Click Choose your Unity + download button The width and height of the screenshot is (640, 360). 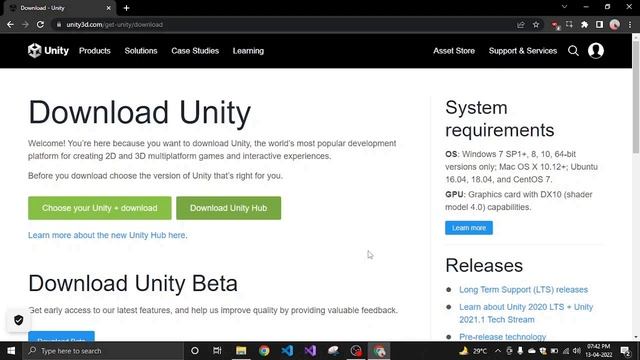click(100, 208)
